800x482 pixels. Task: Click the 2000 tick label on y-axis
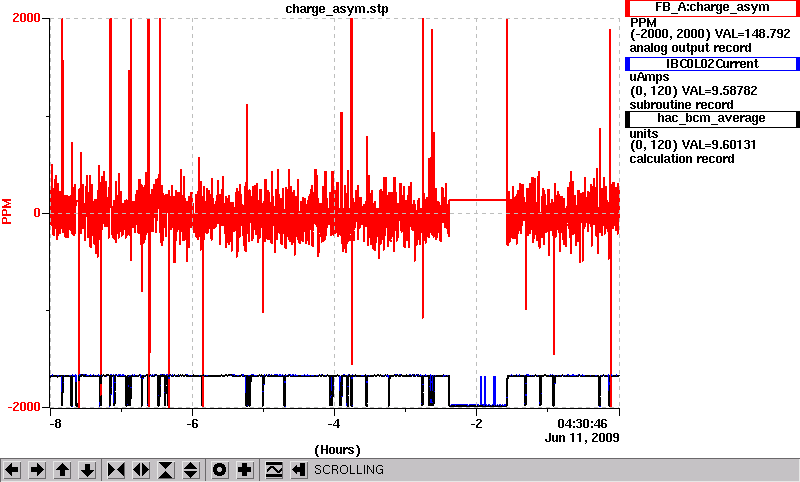click(26, 18)
